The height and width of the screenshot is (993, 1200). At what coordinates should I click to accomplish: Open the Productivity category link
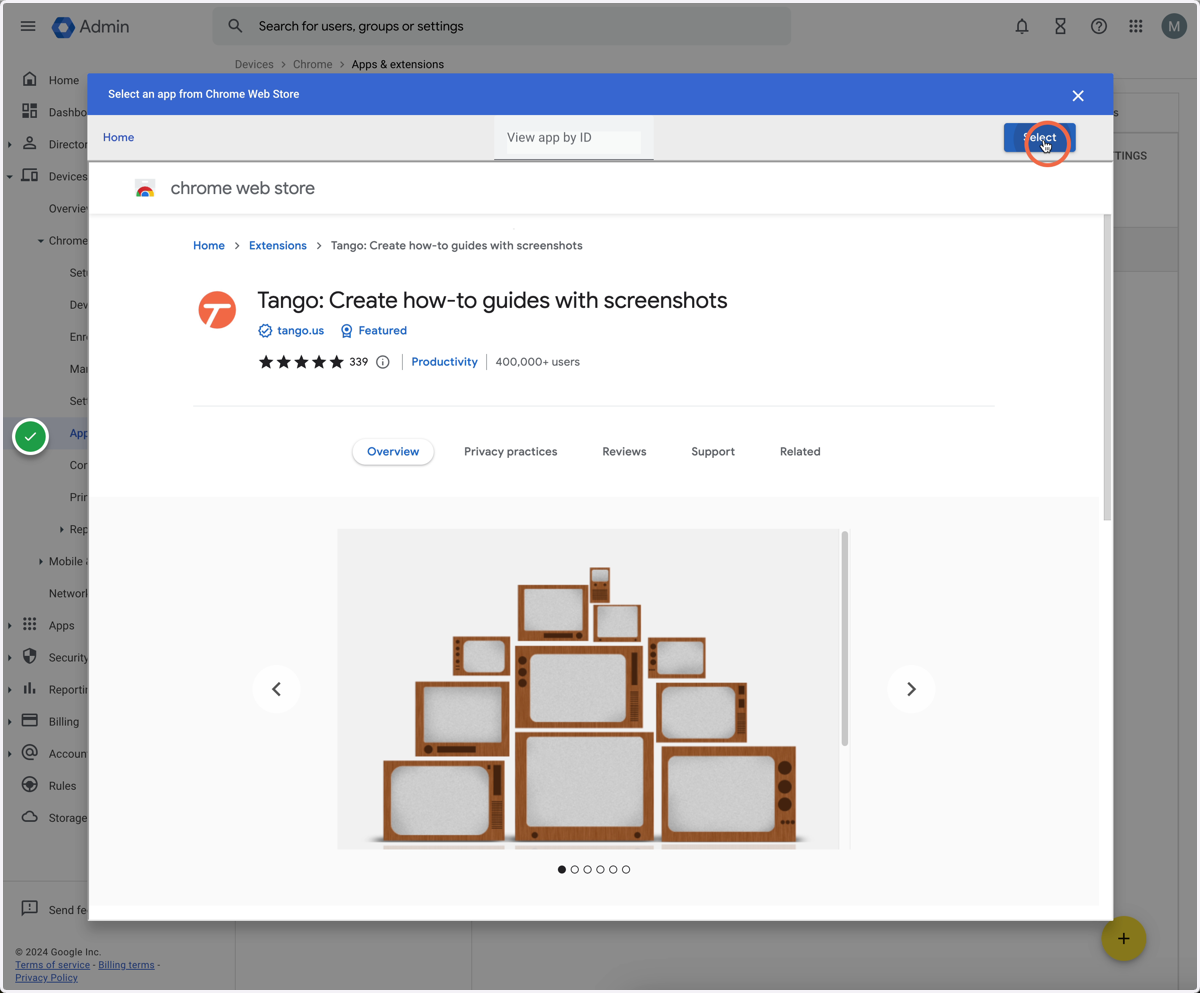coord(444,362)
